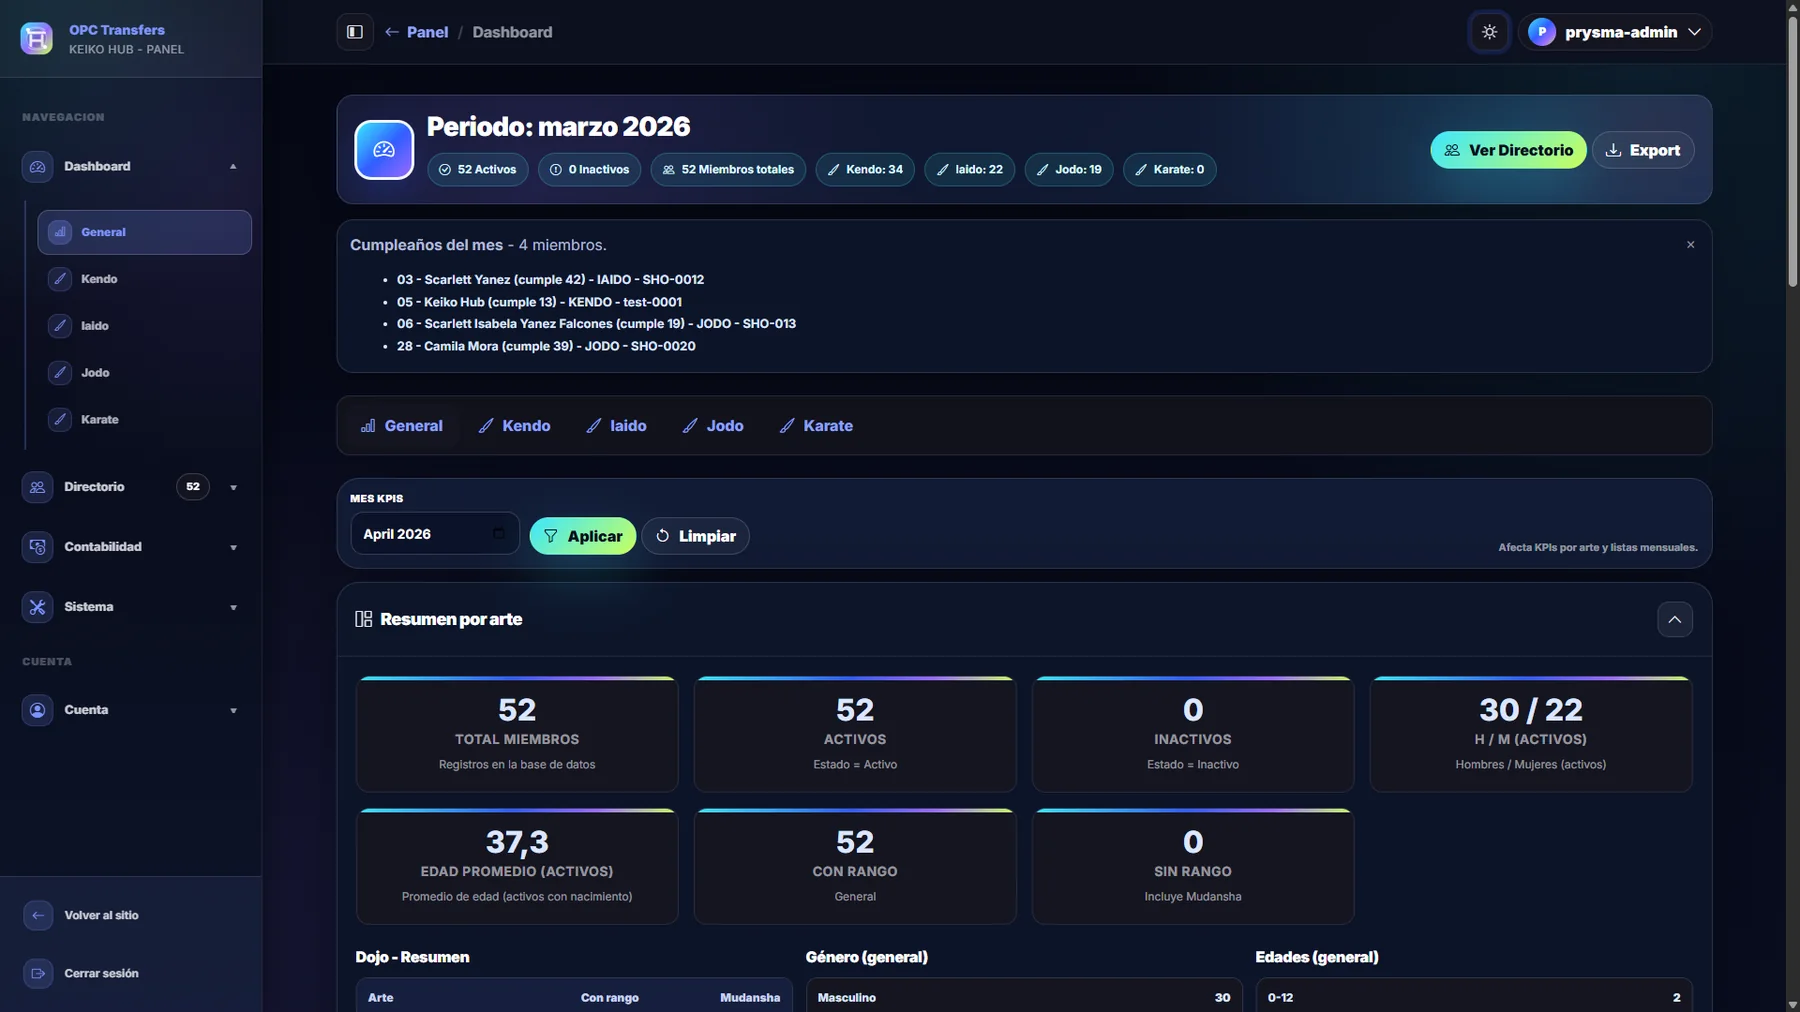The height and width of the screenshot is (1012, 1800).
Task: Click the Jodo: 19 chip
Action: pyautogui.click(x=1069, y=170)
